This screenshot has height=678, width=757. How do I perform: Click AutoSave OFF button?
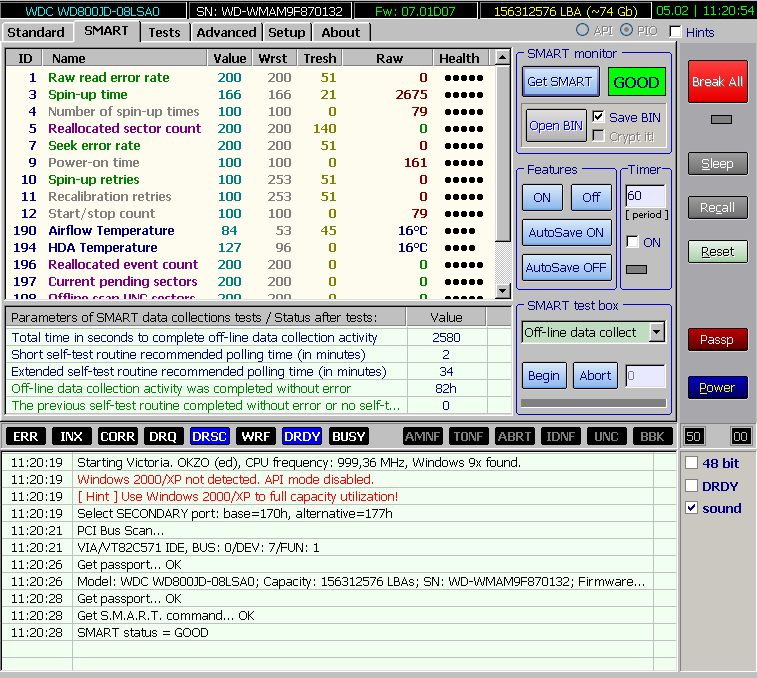tap(566, 268)
